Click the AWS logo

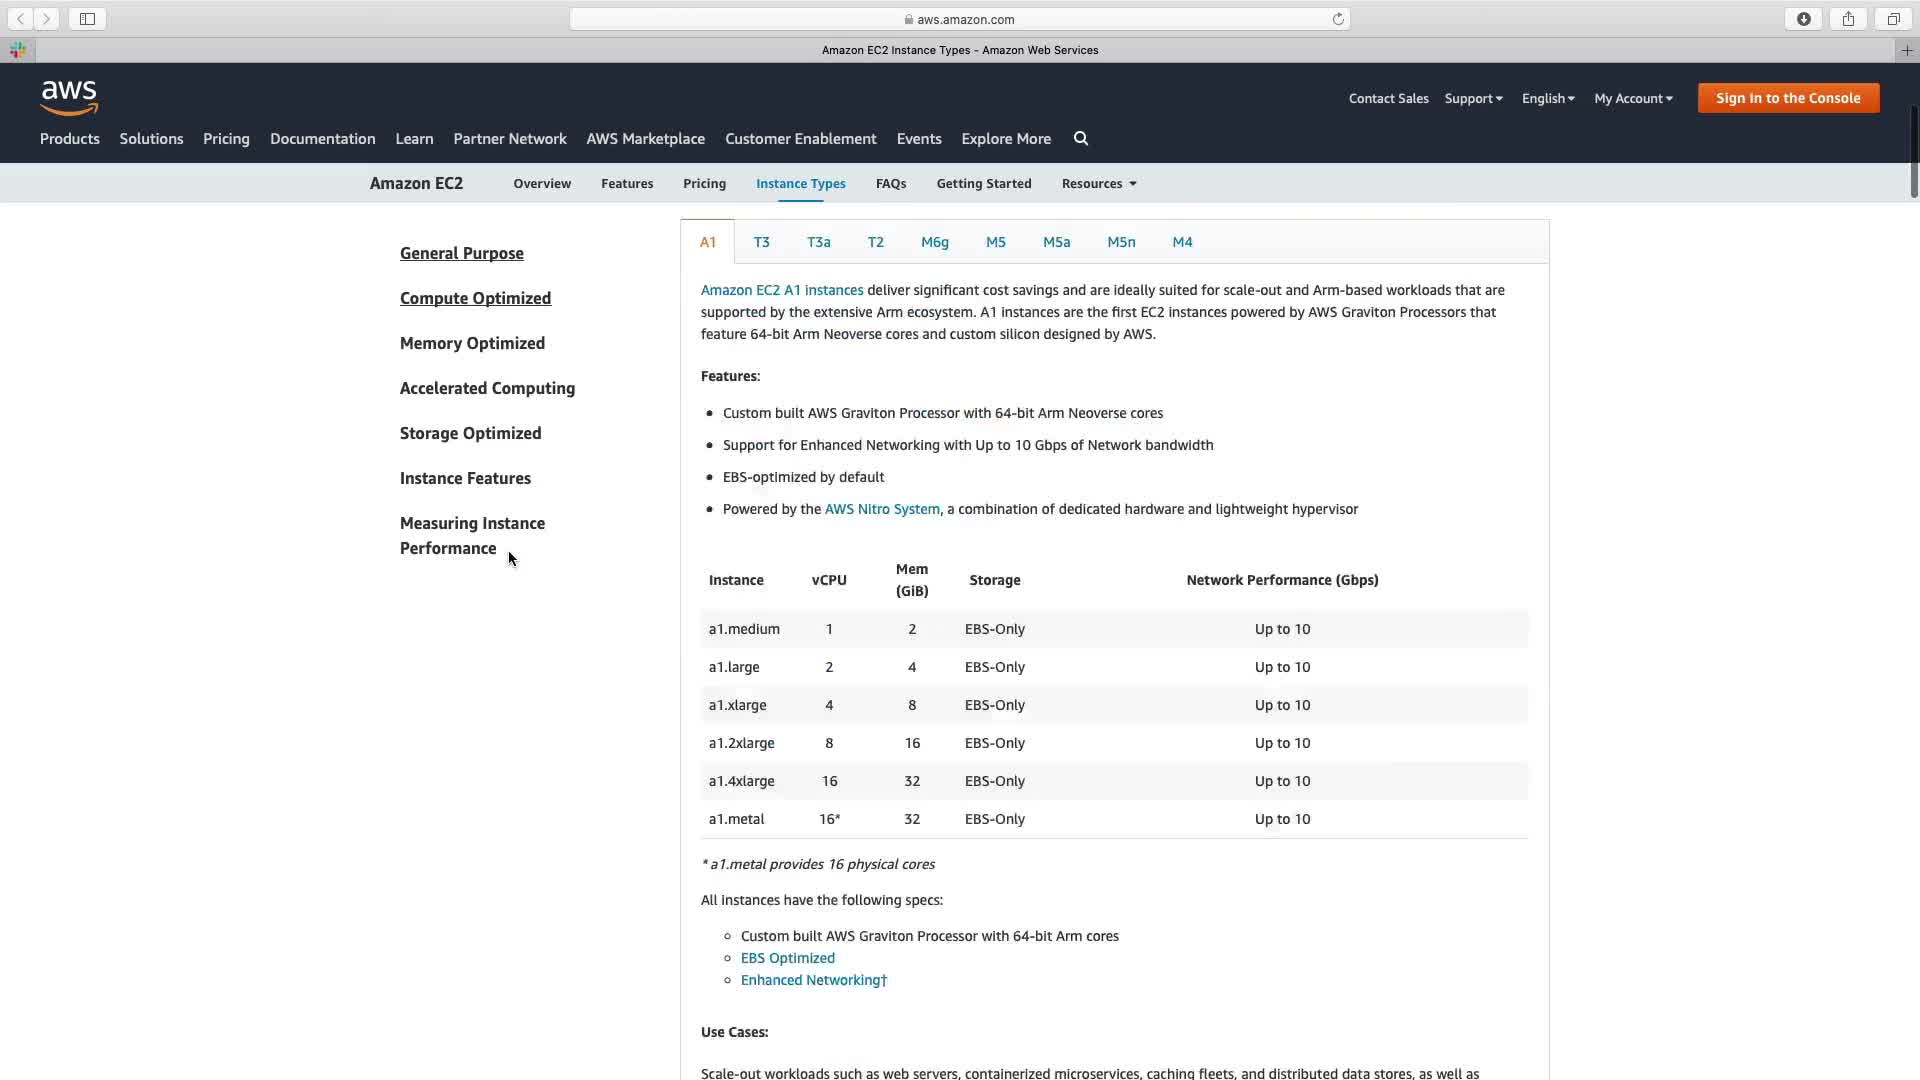(69, 97)
